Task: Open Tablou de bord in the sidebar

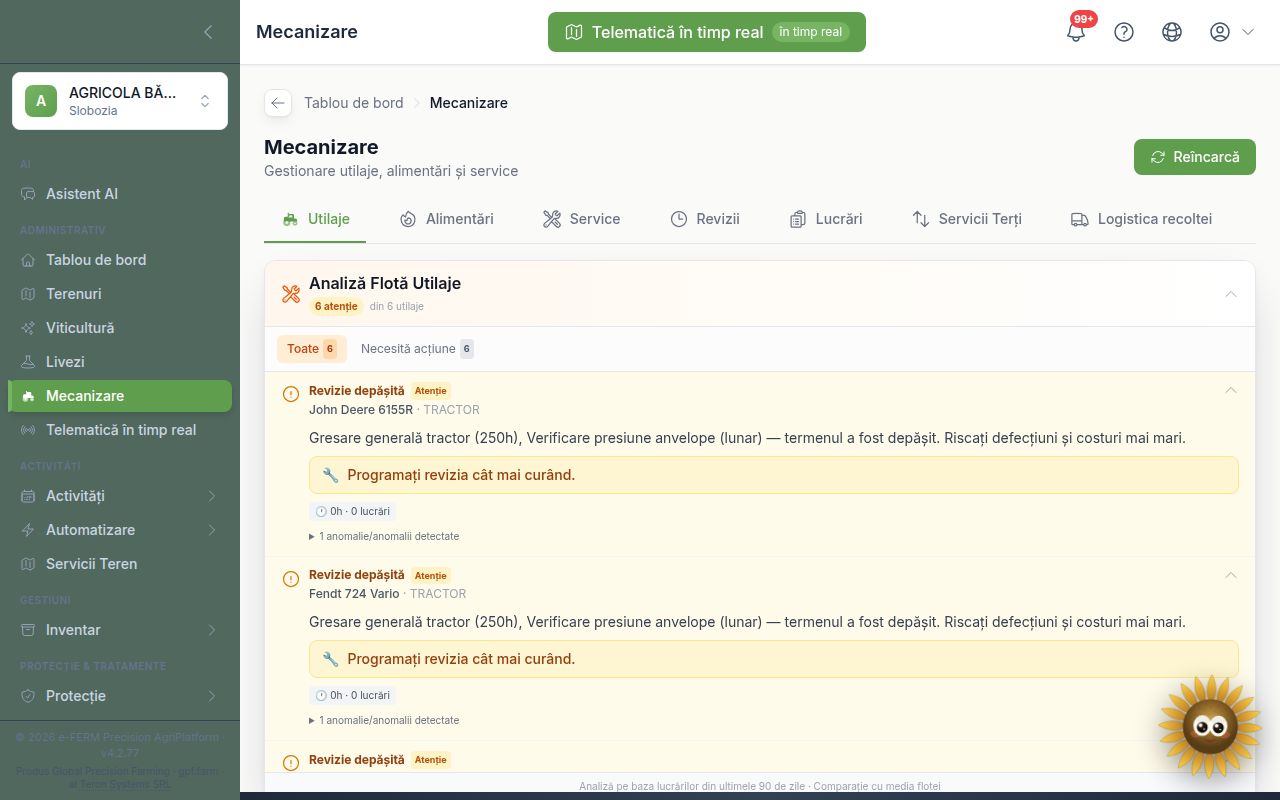Action: point(120,260)
